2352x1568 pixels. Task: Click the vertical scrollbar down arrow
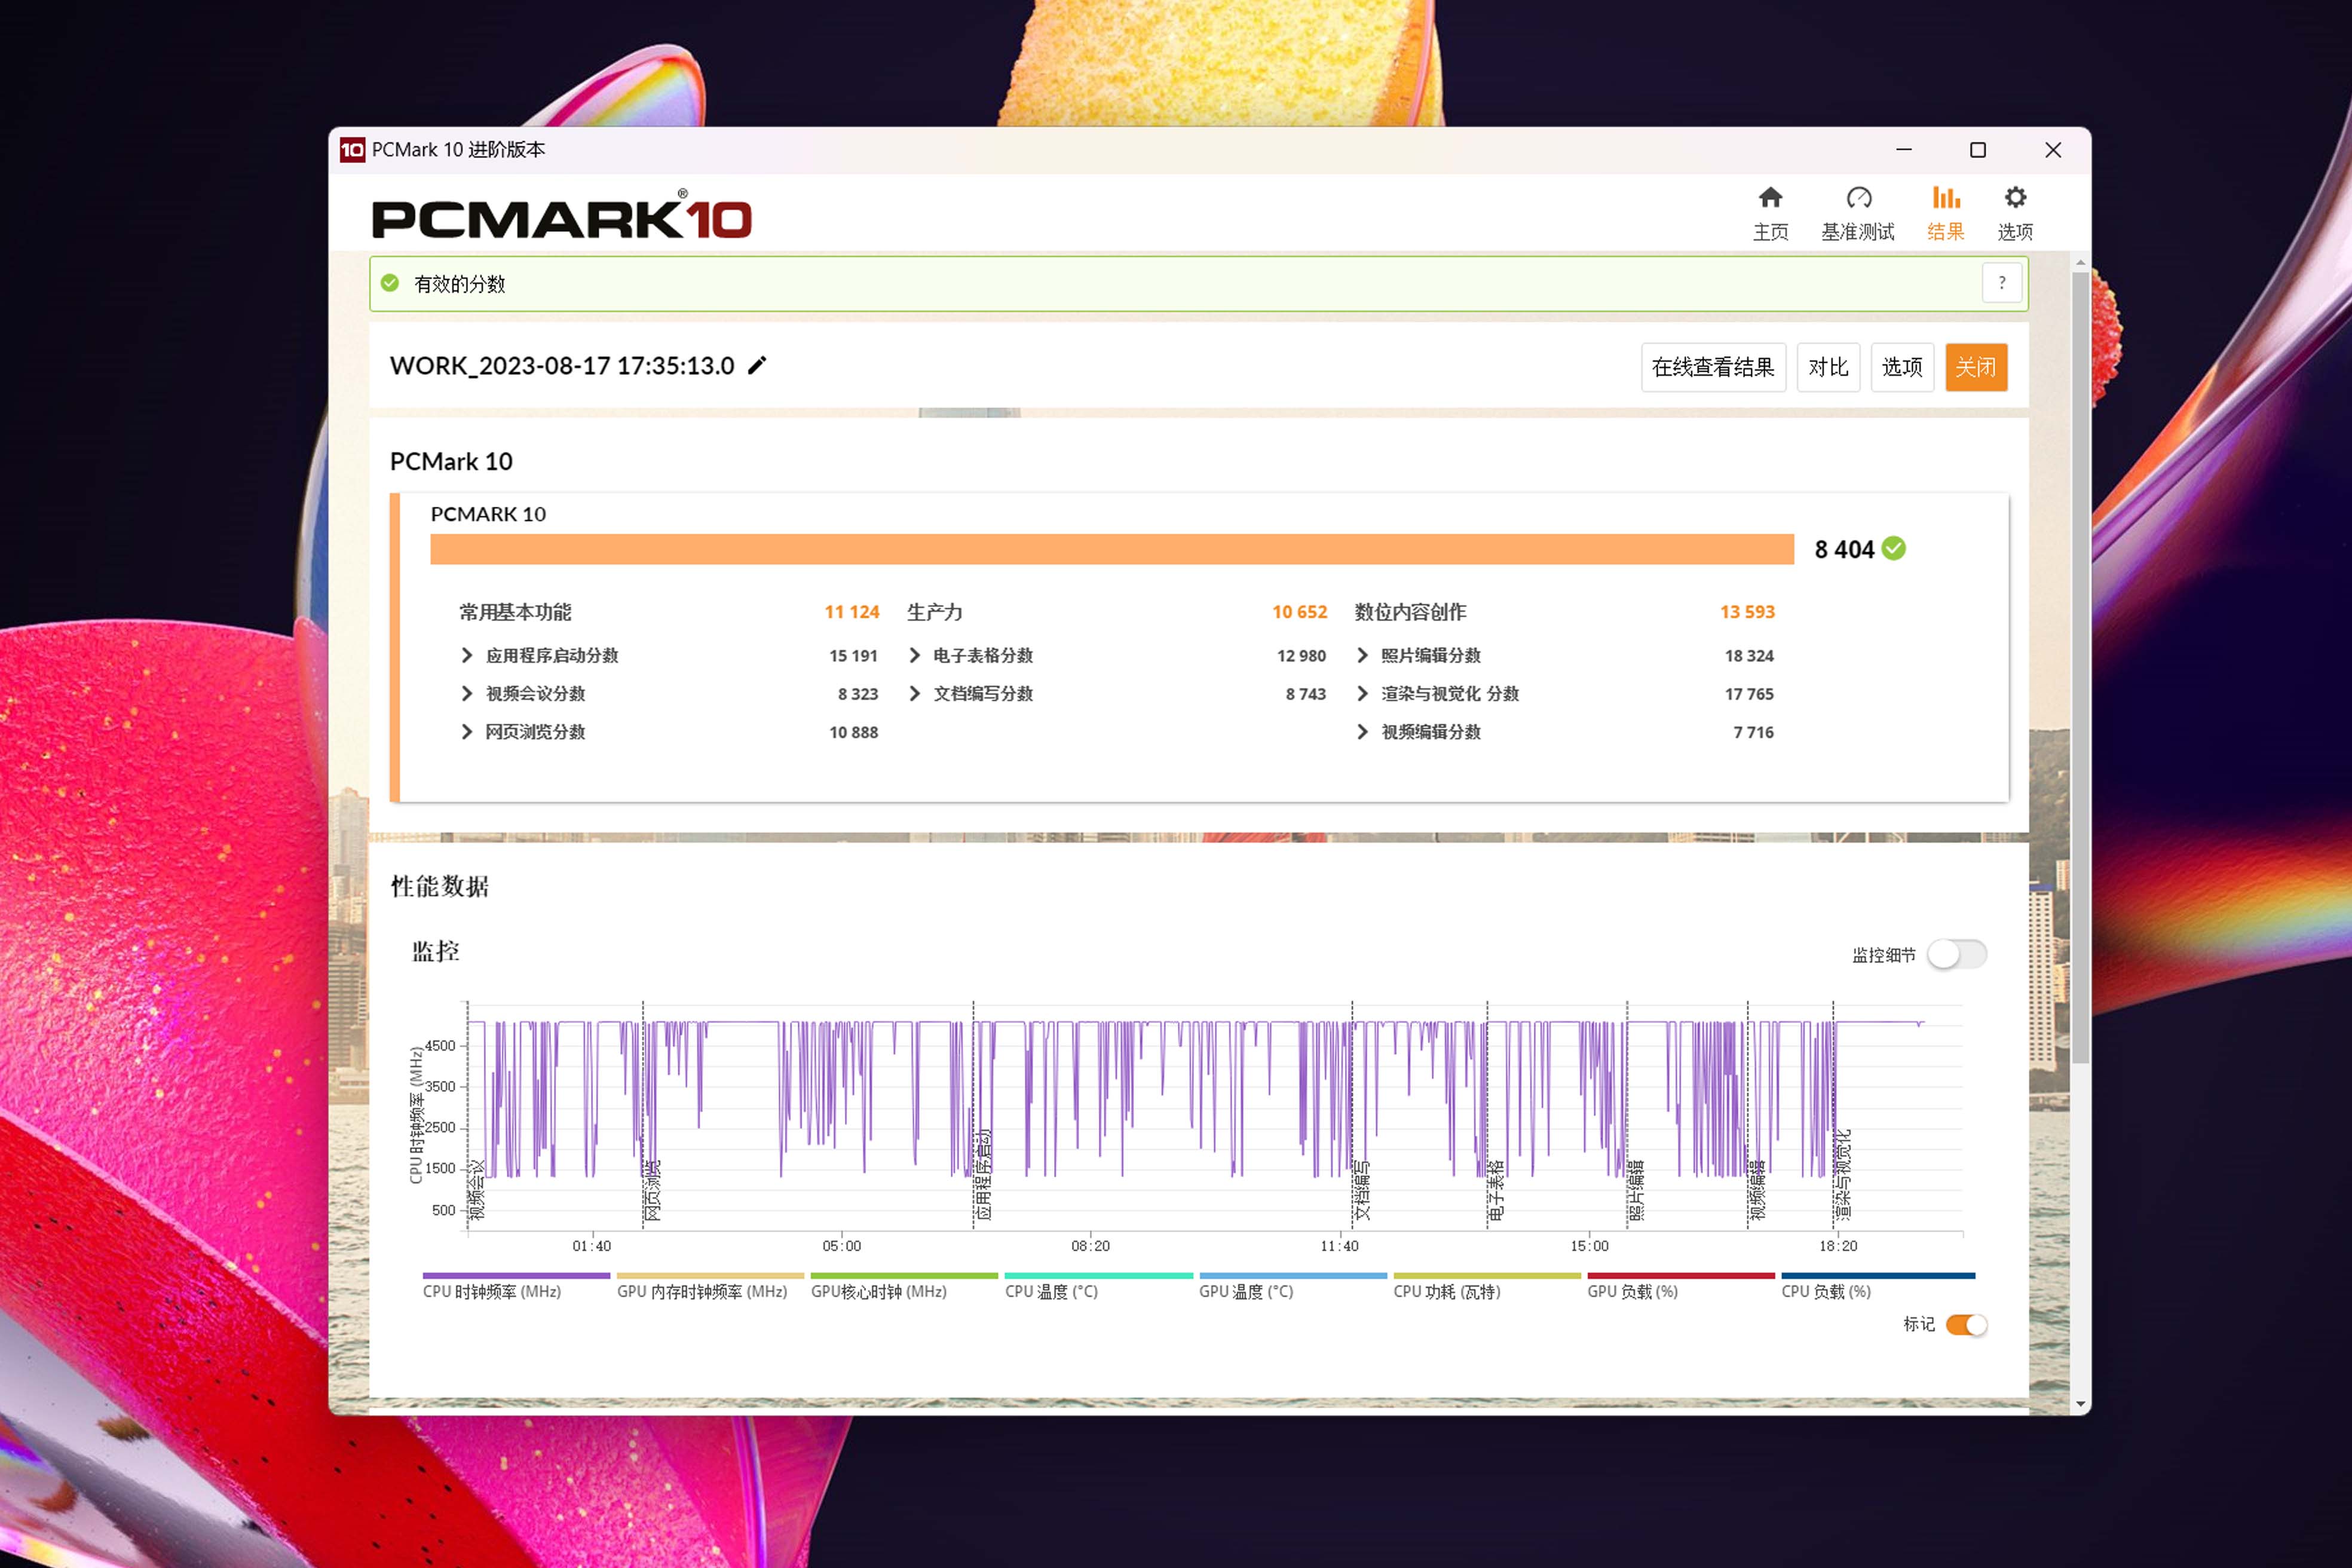(2081, 1404)
